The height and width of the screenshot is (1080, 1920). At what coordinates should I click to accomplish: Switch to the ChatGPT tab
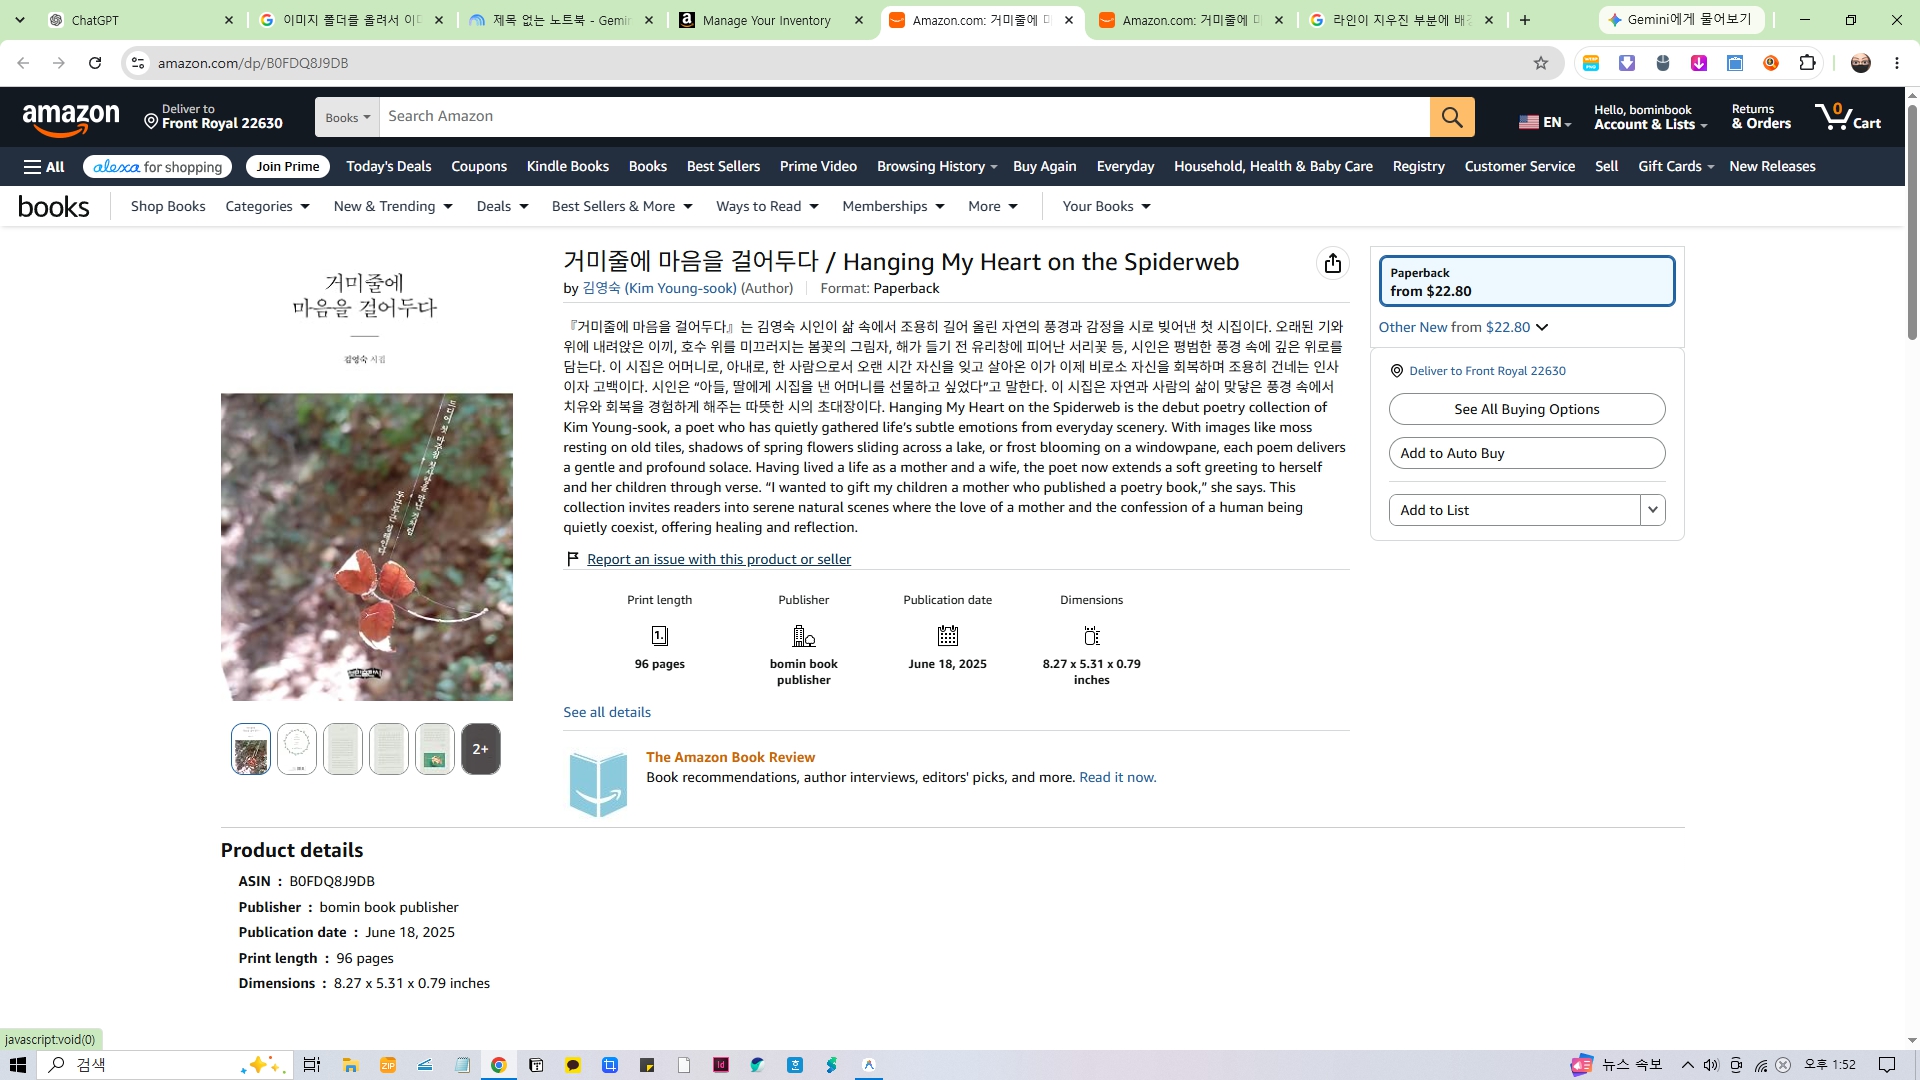[x=140, y=20]
